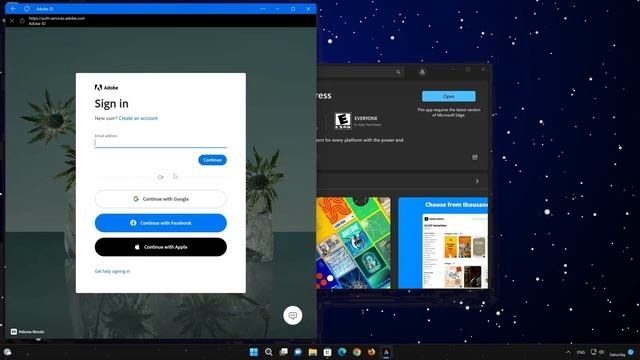Continue with Google sign-in
Screen dimensions: 640x360
160,199
